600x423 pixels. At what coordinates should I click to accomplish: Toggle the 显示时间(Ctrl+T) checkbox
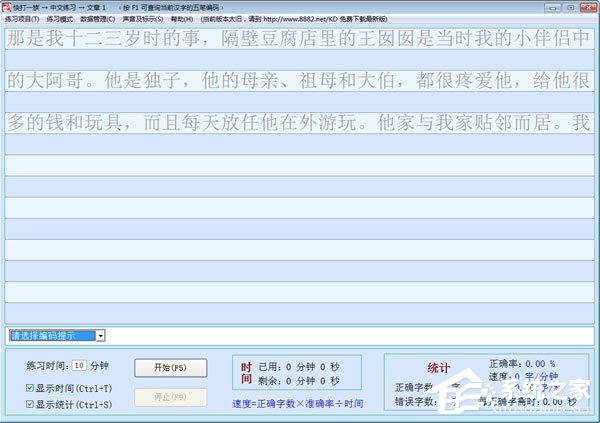pos(30,388)
